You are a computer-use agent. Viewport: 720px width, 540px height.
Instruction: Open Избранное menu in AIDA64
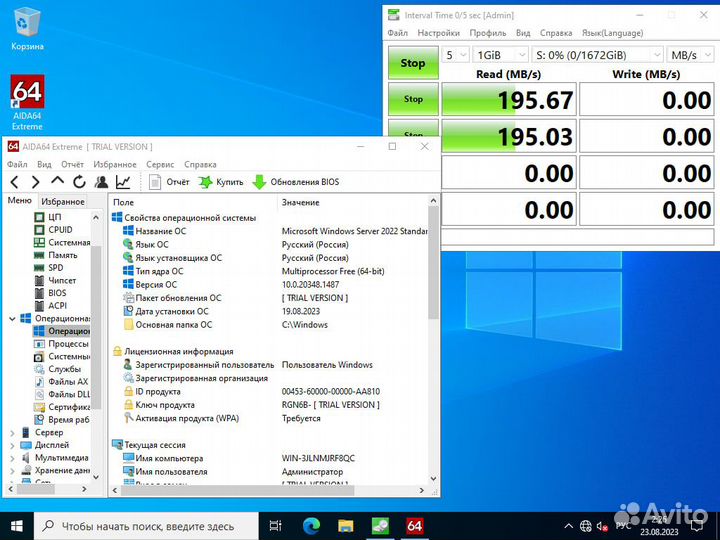pos(115,164)
